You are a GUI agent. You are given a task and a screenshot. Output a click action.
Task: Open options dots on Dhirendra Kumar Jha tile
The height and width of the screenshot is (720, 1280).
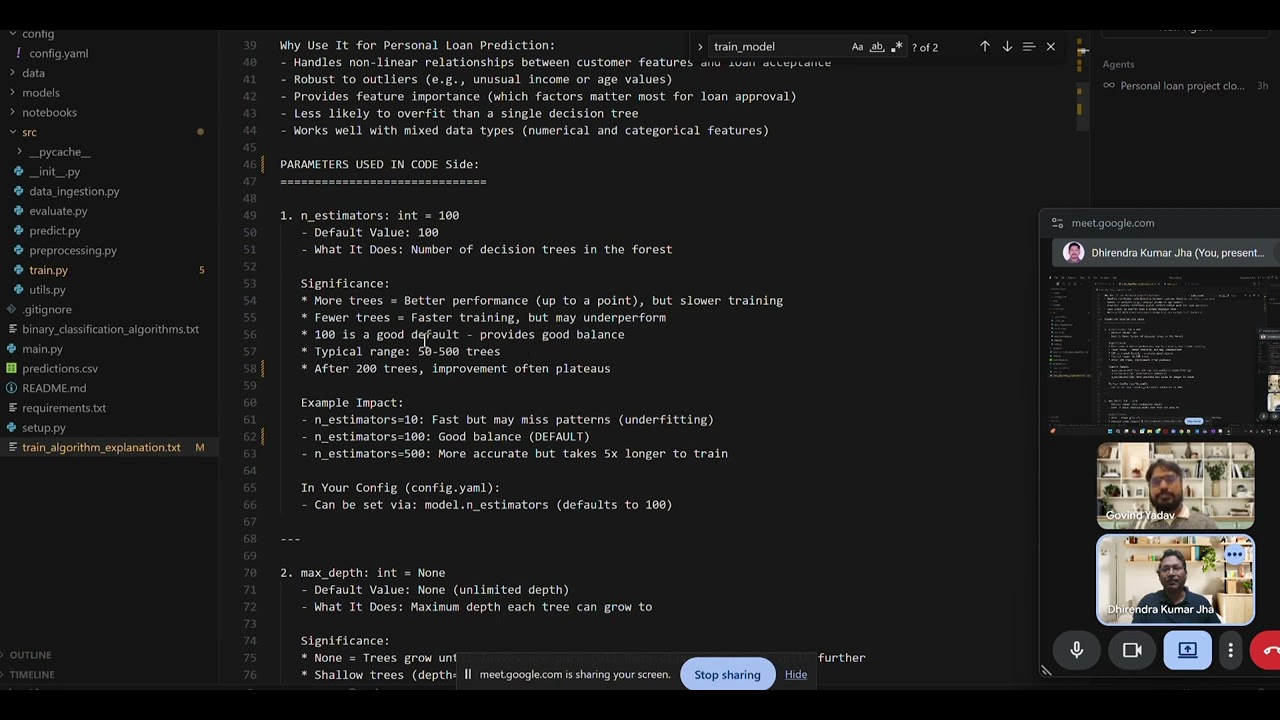[1235, 553]
